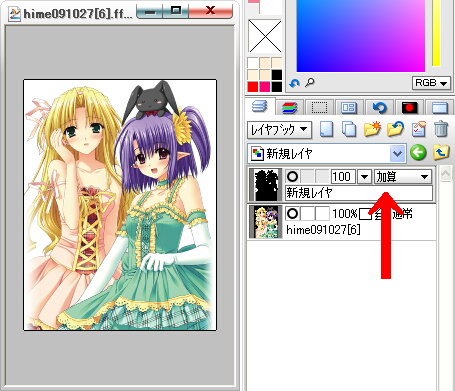Select the red color swatch
The height and width of the screenshot is (391, 455).
click(253, 87)
